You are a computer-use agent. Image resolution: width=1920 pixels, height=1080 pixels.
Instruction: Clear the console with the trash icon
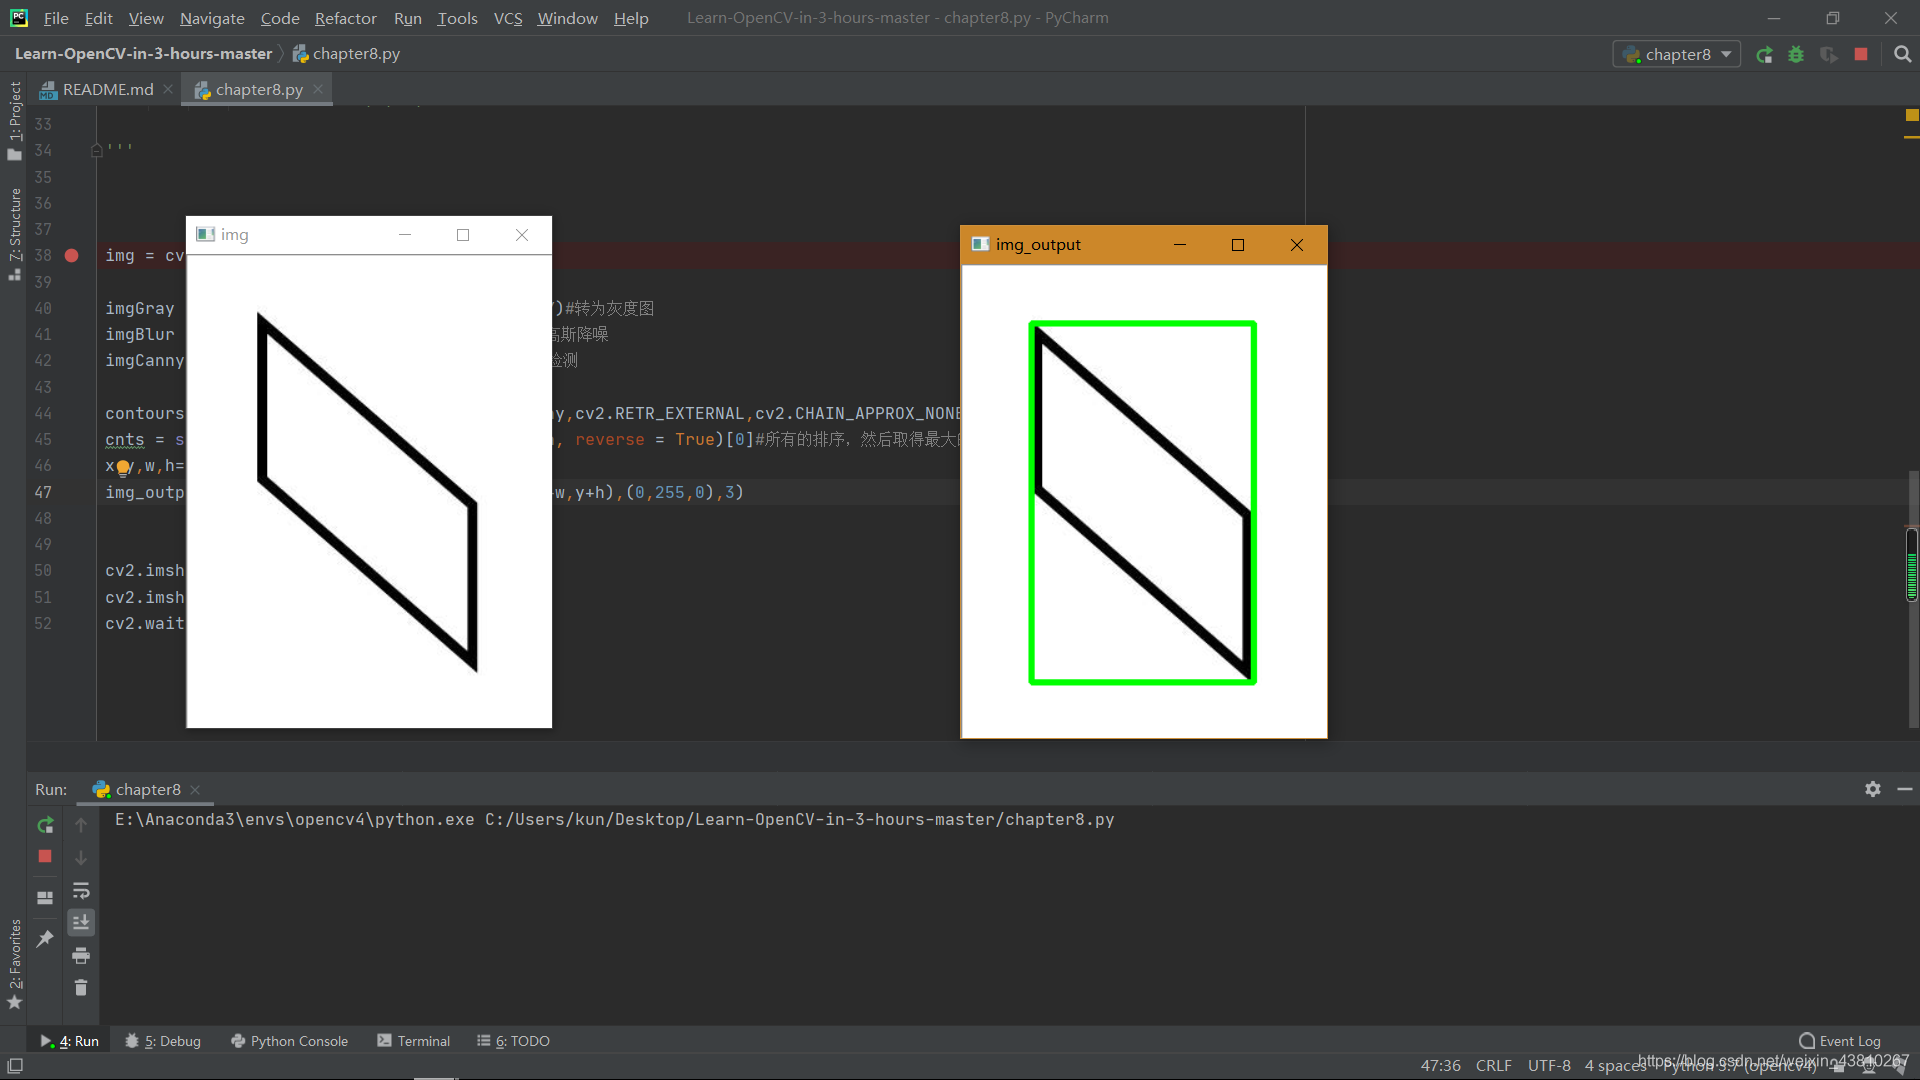(x=81, y=987)
